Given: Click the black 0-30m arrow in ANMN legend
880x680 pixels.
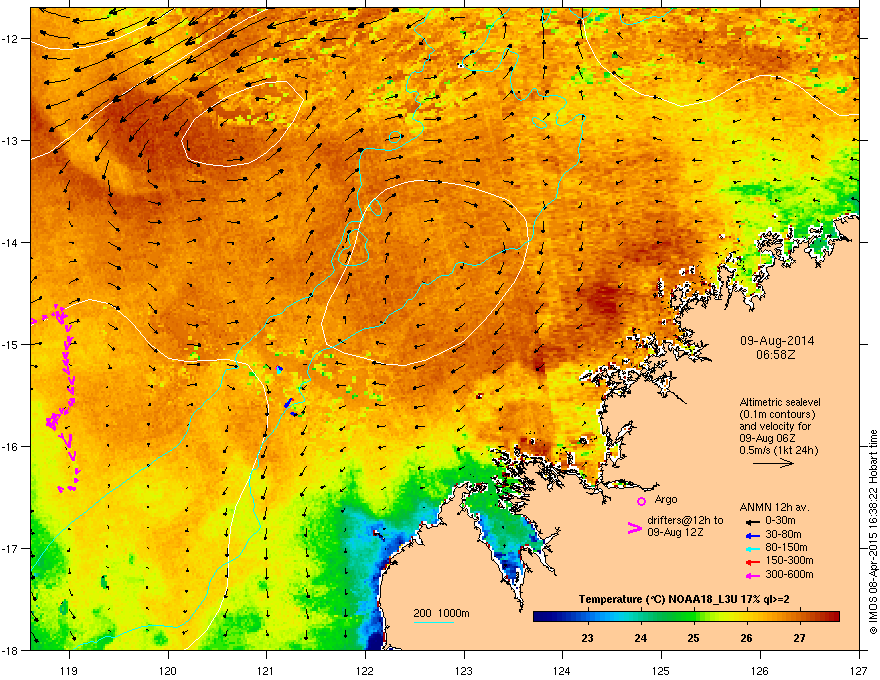Looking at the screenshot, I should [x=751, y=521].
